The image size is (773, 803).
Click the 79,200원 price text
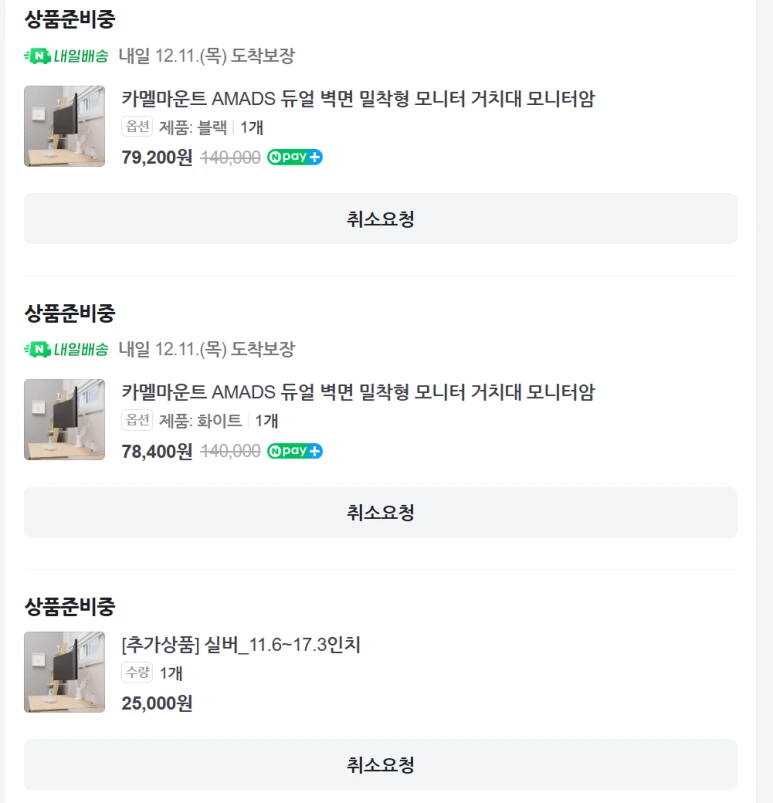pos(157,157)
